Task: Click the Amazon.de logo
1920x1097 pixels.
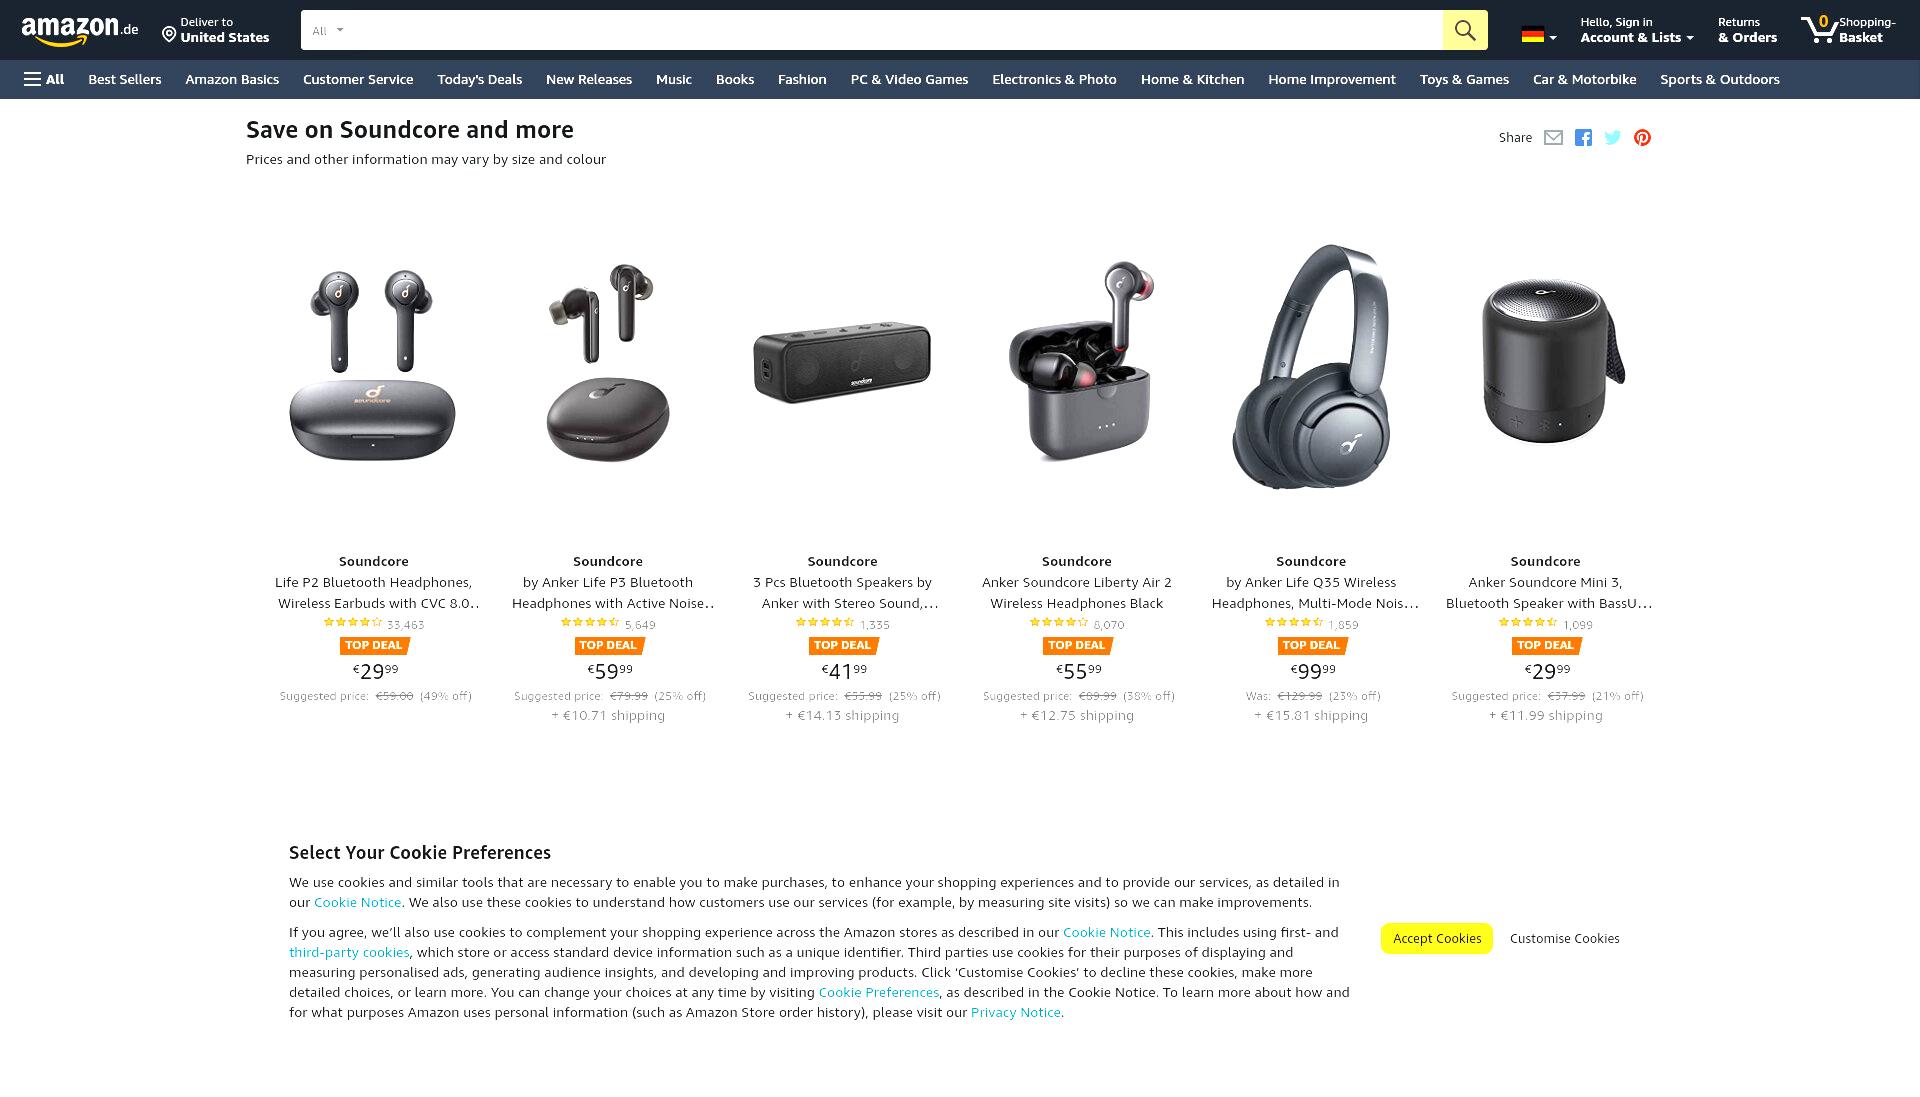Action: click(80, 30)
